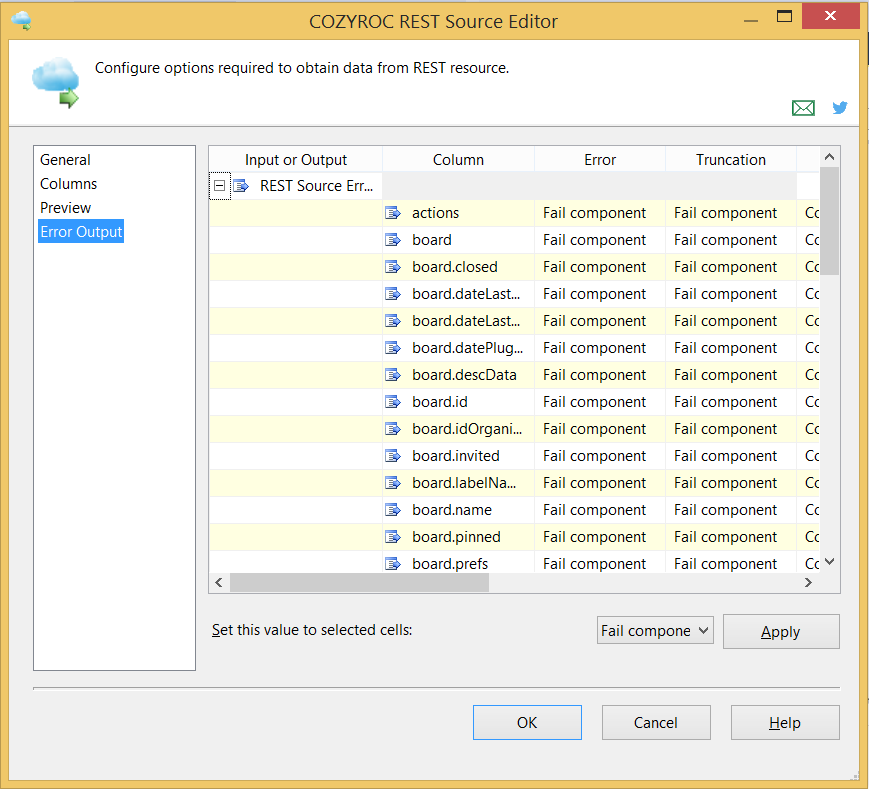Select the Error cell for board row
Image resolution: width=869 pixels, height=789 pixels.
coord(600,240)
